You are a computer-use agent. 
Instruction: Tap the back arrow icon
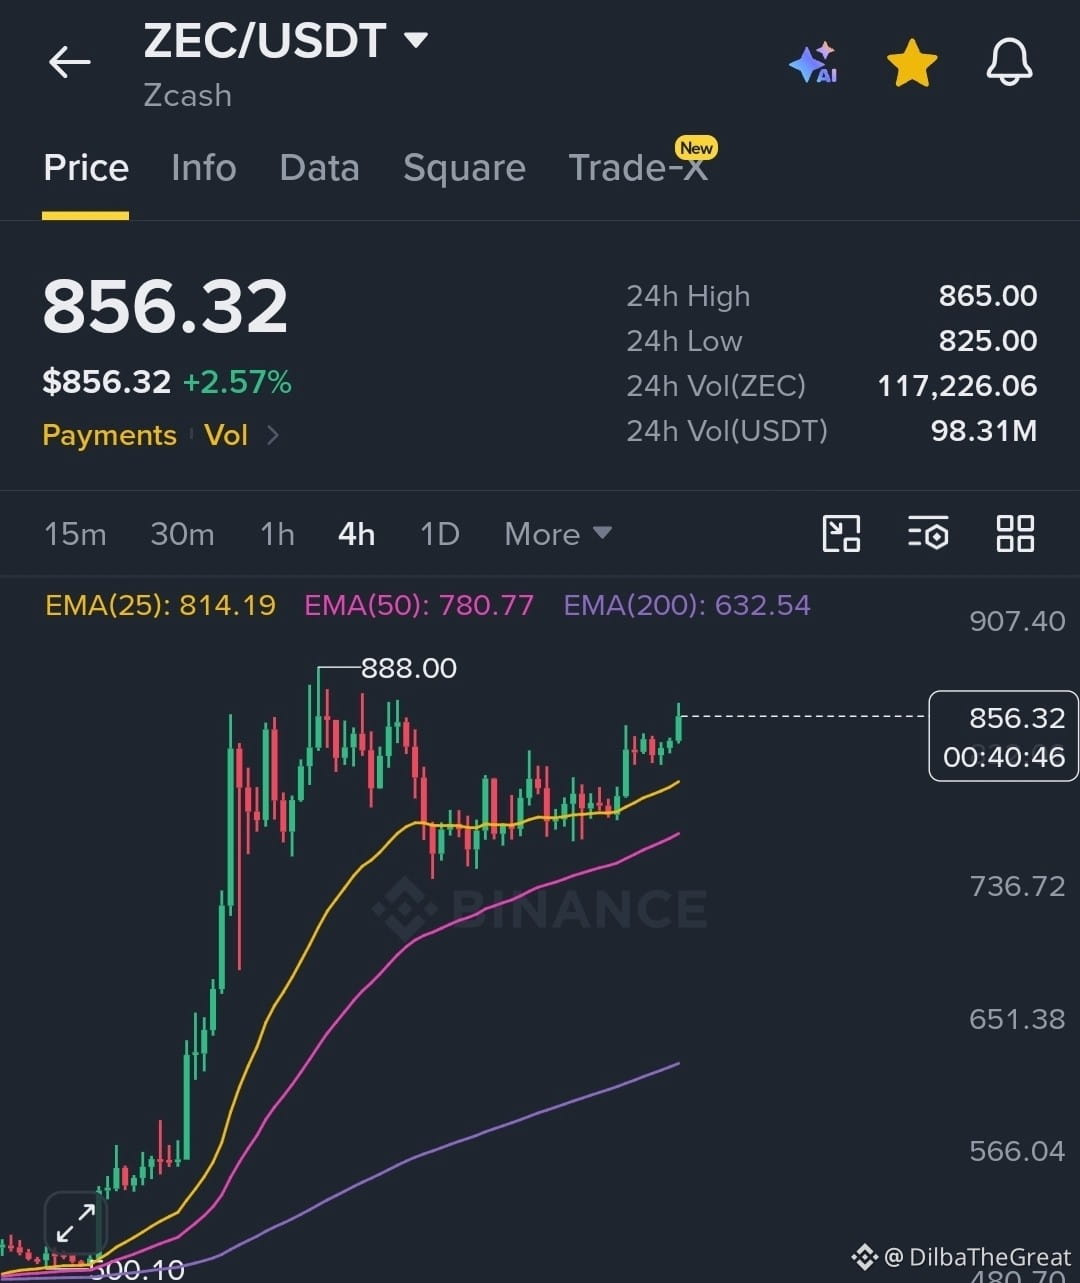point(69,62)
